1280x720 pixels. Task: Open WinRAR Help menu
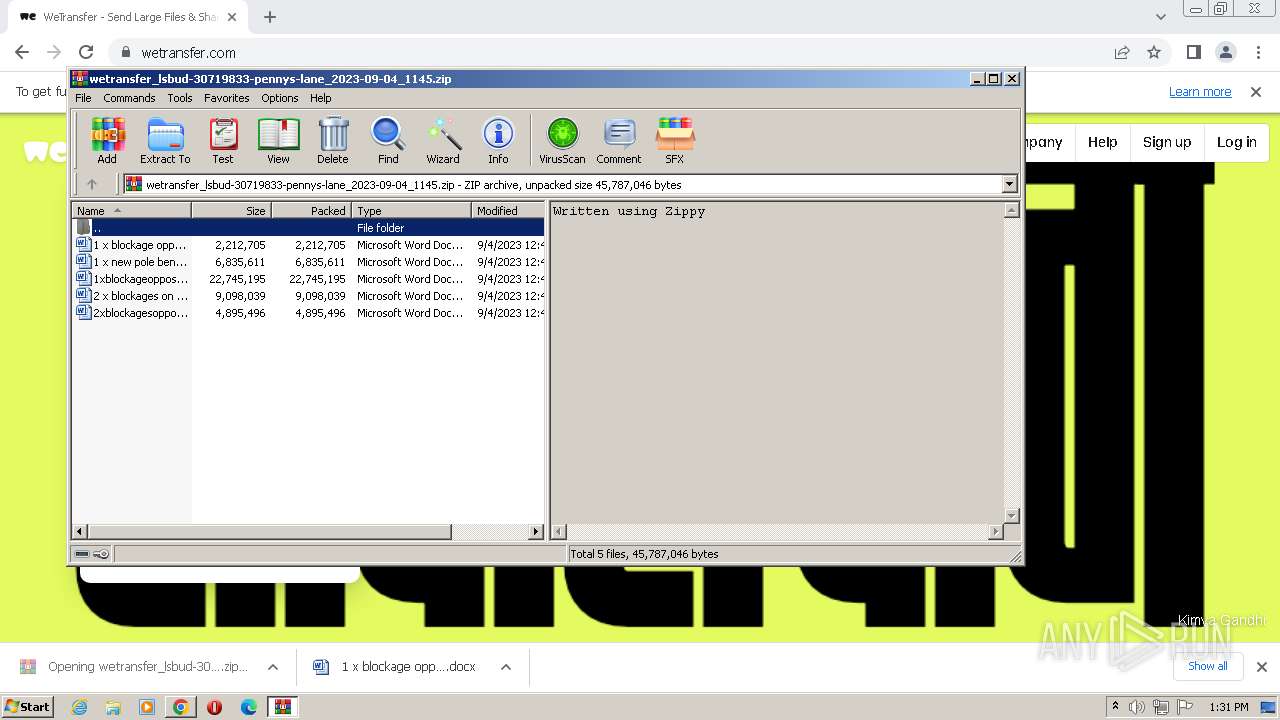[321, 98]
